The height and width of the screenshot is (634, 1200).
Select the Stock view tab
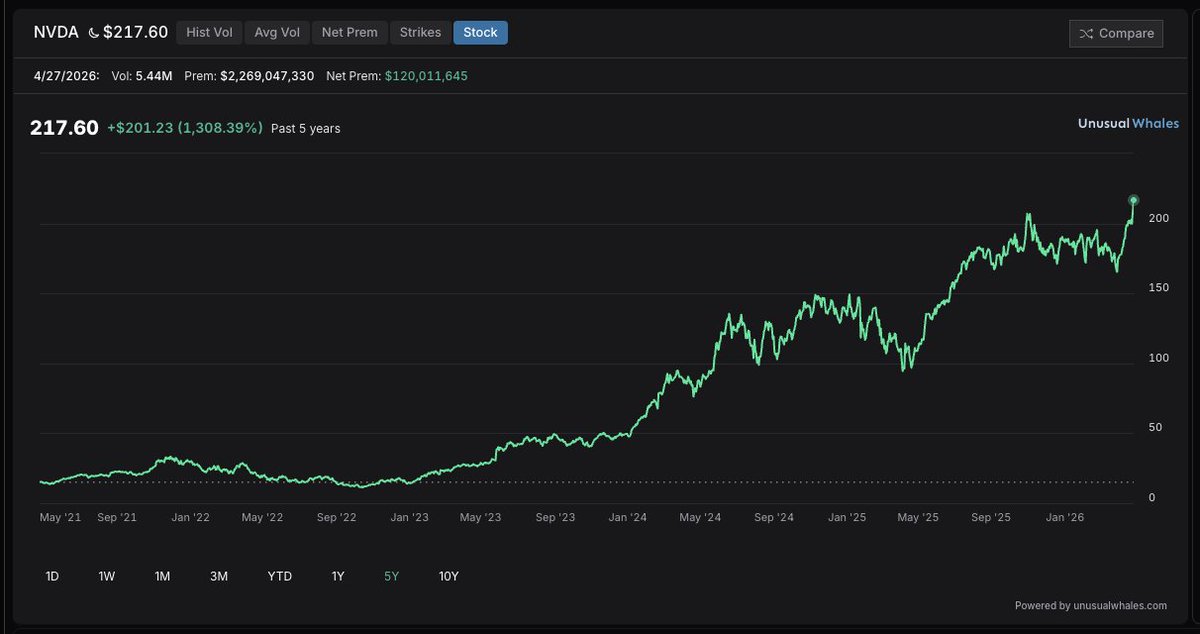(x=480, y=32)
